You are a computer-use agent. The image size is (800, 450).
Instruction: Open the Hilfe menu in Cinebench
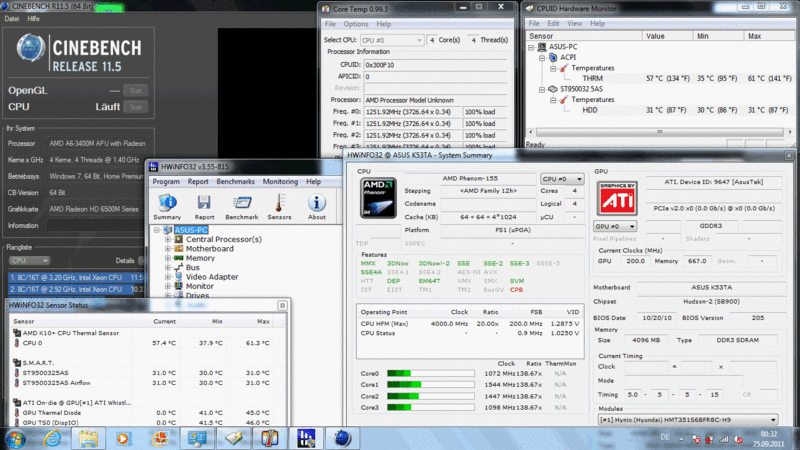click(34, 19)
